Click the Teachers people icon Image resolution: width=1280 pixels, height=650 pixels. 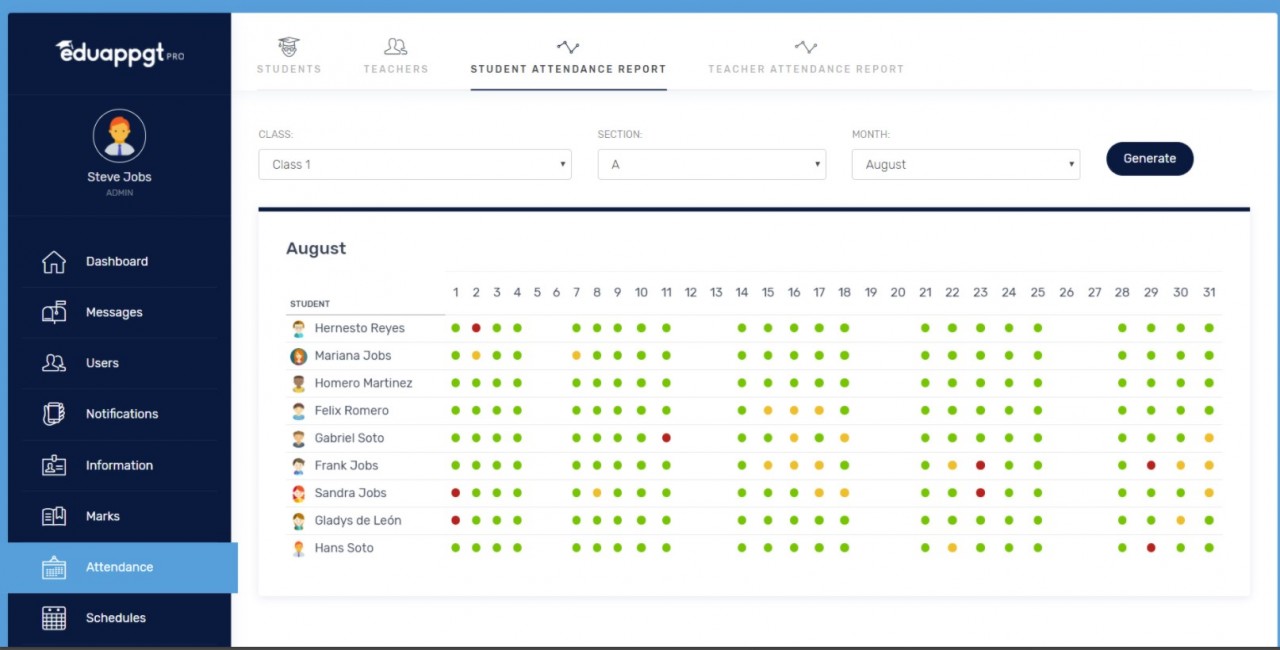click(x=395, y=45)
